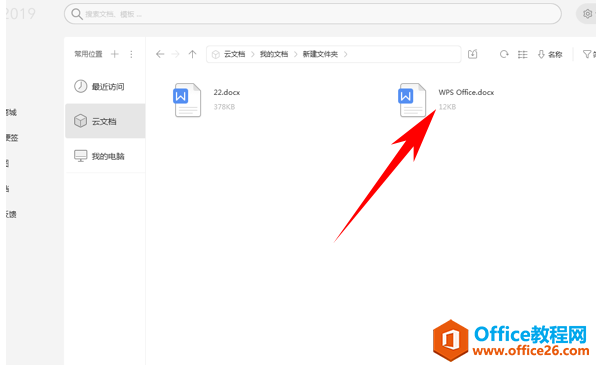Open more options next to 常用位置
596x368 pixels.
point(131,54)
